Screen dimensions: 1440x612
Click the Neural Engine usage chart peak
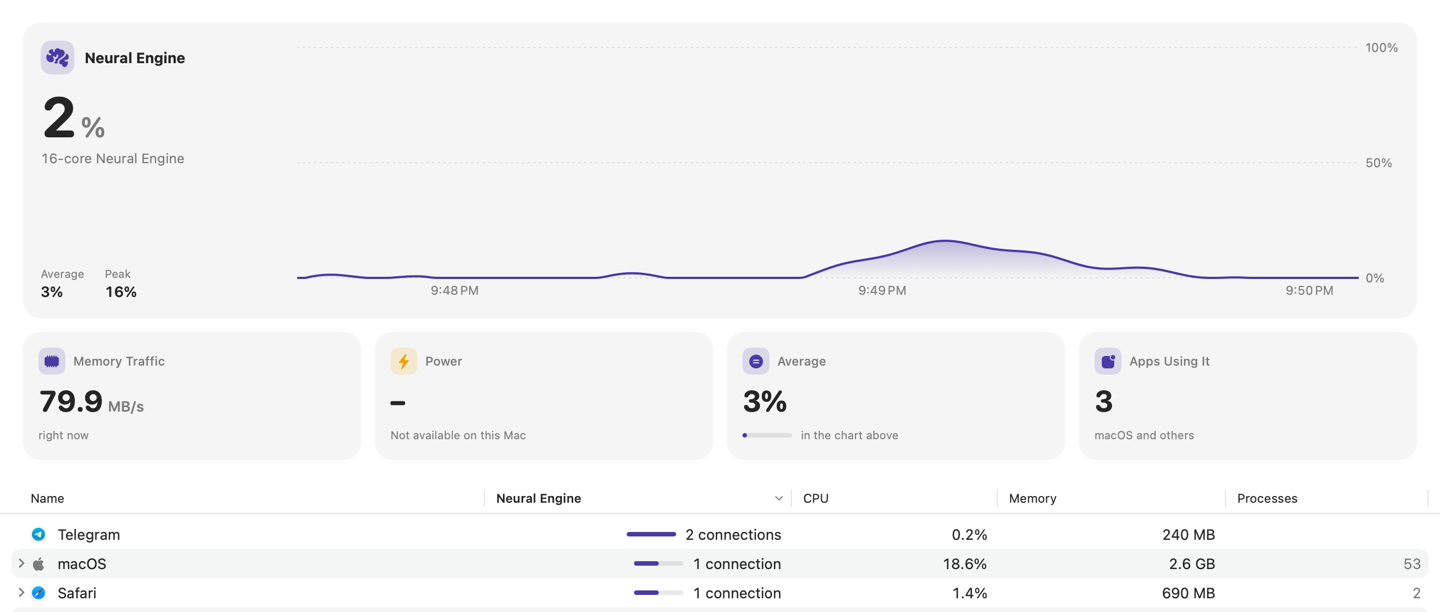[944, 241]
